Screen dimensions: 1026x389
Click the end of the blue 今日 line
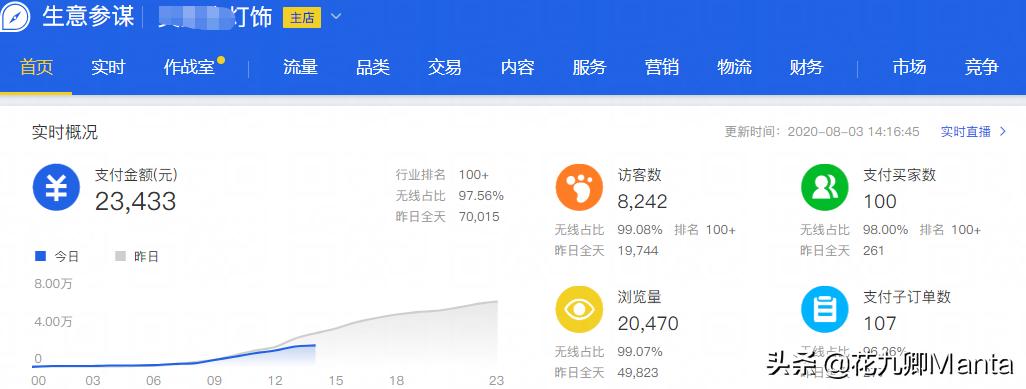coord(315,344)
